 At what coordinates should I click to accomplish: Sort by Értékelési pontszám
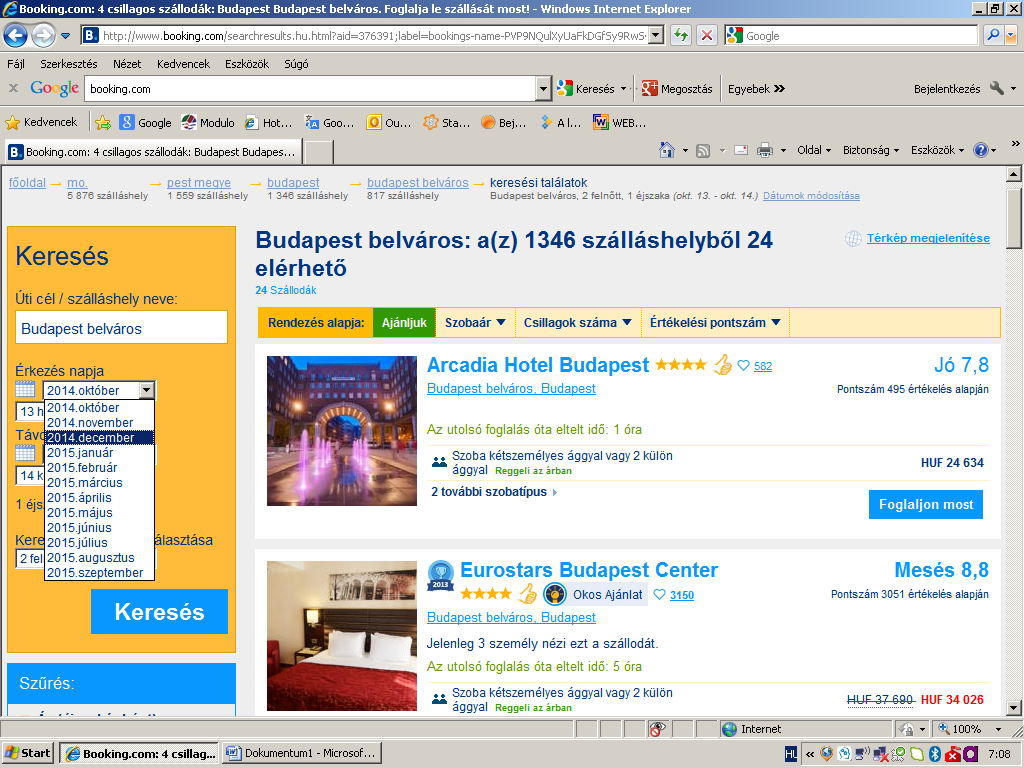pyautogui.click(x=715, y=323)
